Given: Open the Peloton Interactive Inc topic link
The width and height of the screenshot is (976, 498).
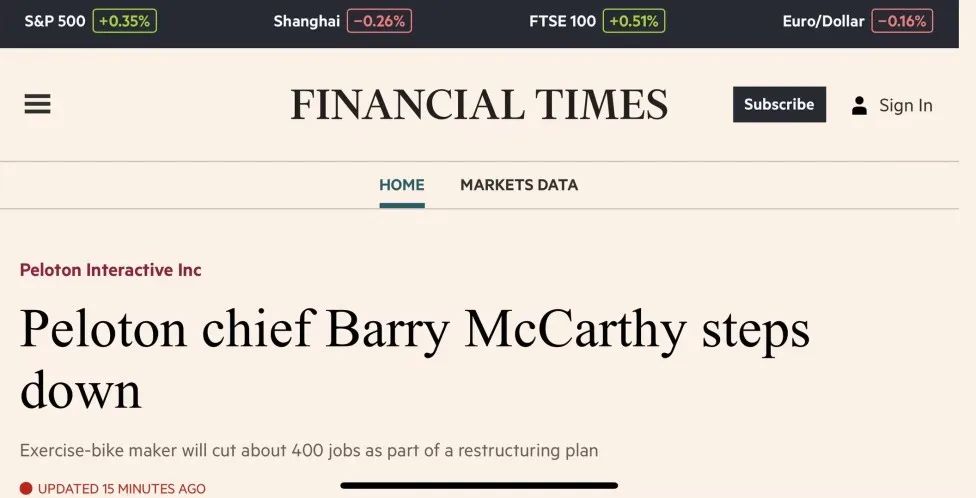Looking at the screenshot, I should click(x=111, y=270).
